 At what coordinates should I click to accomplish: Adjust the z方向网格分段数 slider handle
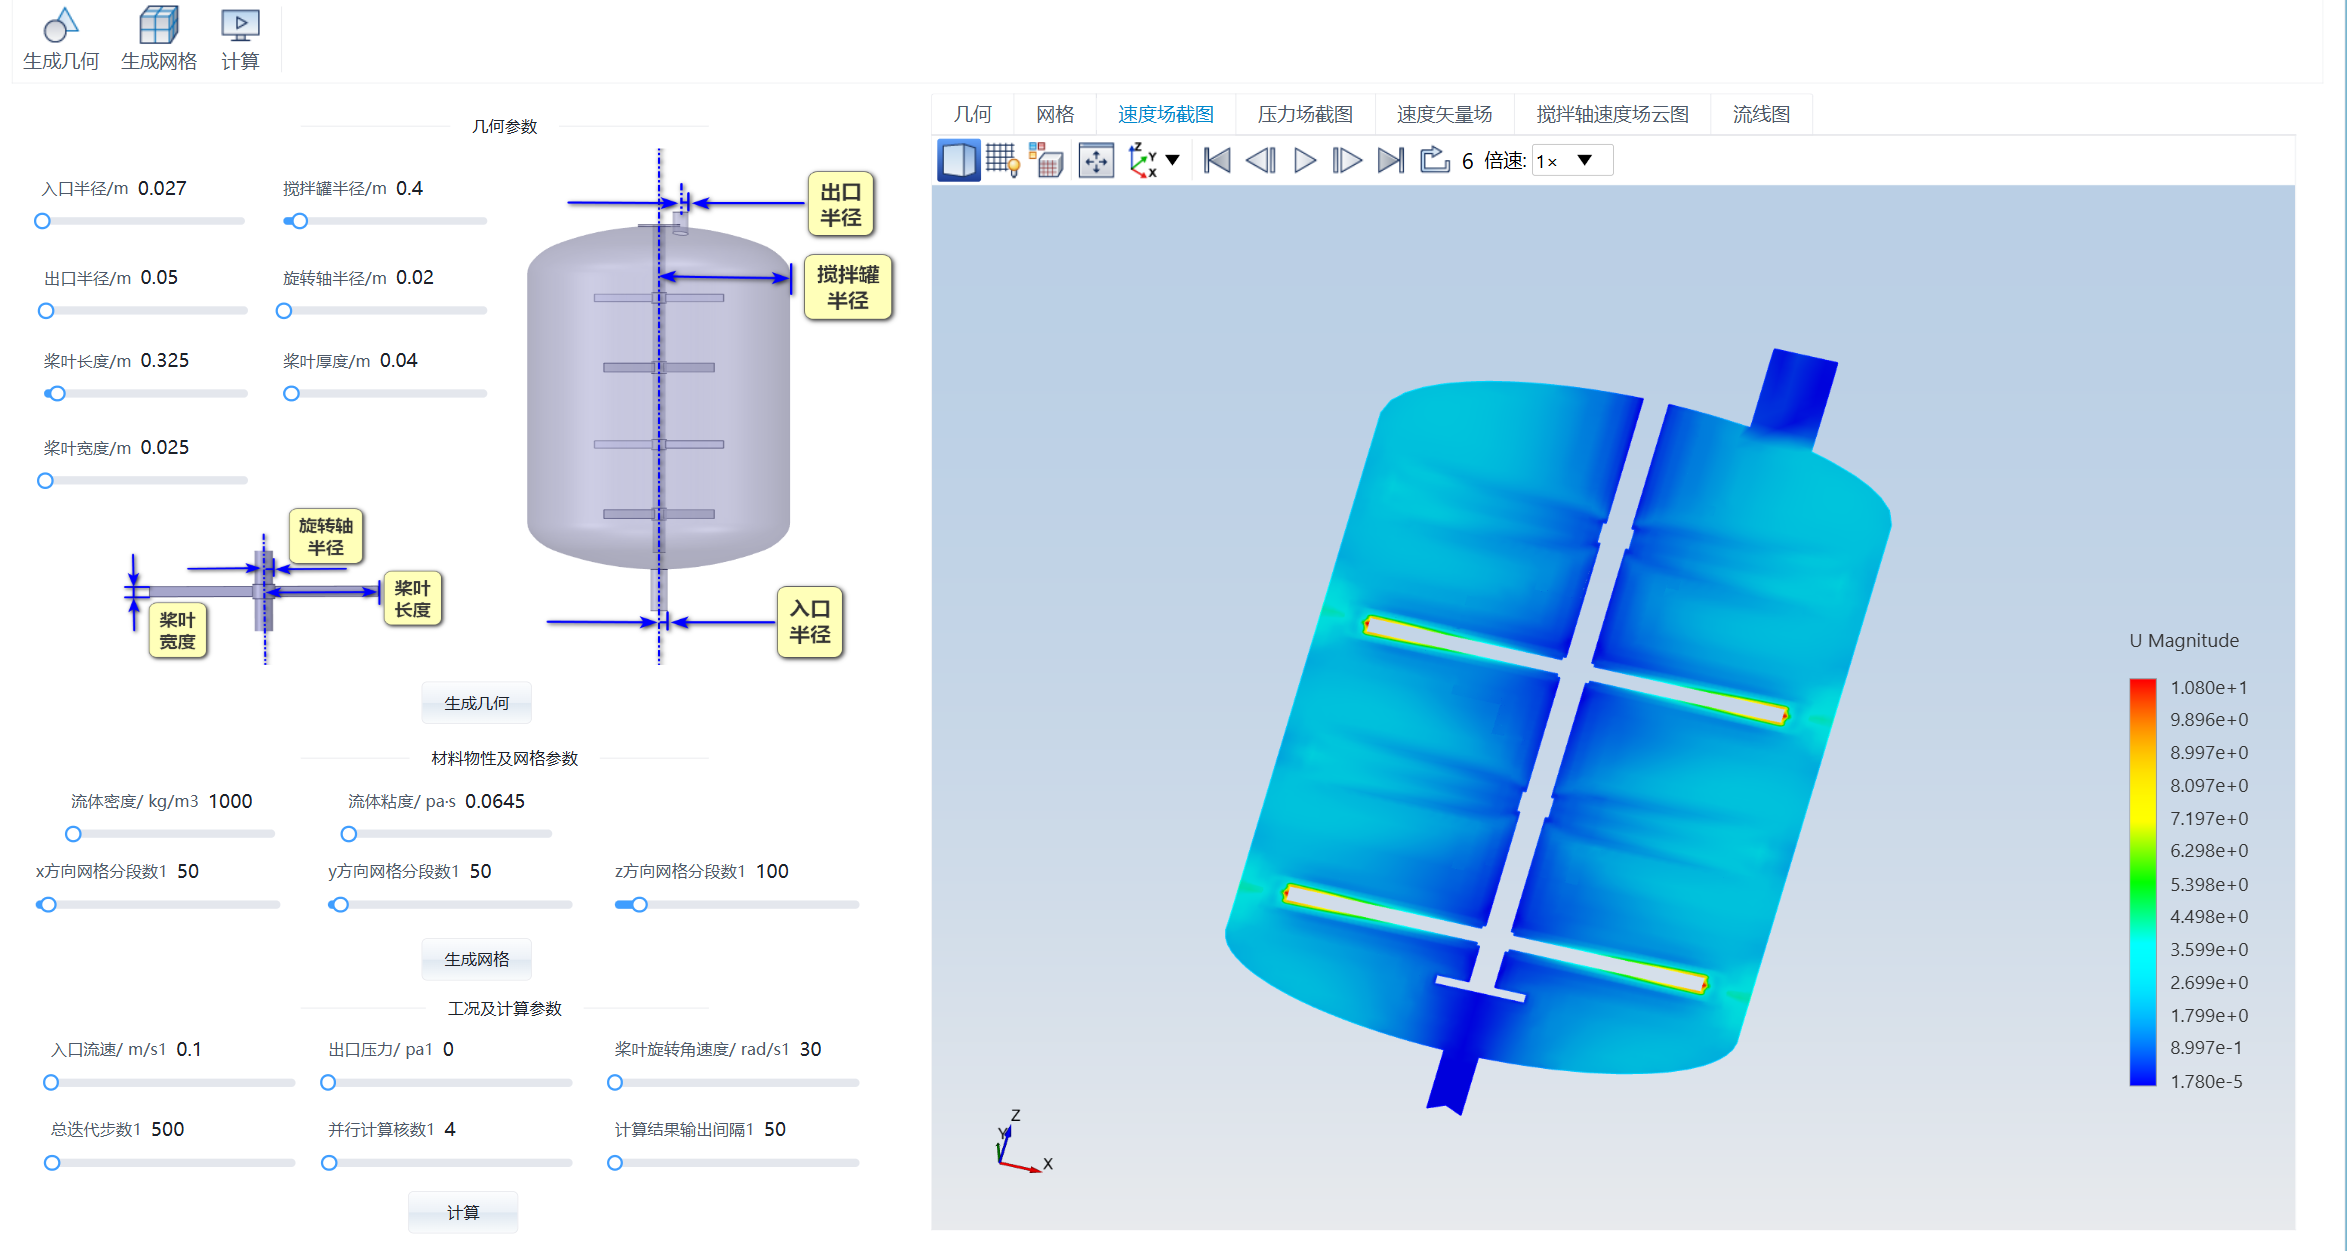(x=639, y=905)
